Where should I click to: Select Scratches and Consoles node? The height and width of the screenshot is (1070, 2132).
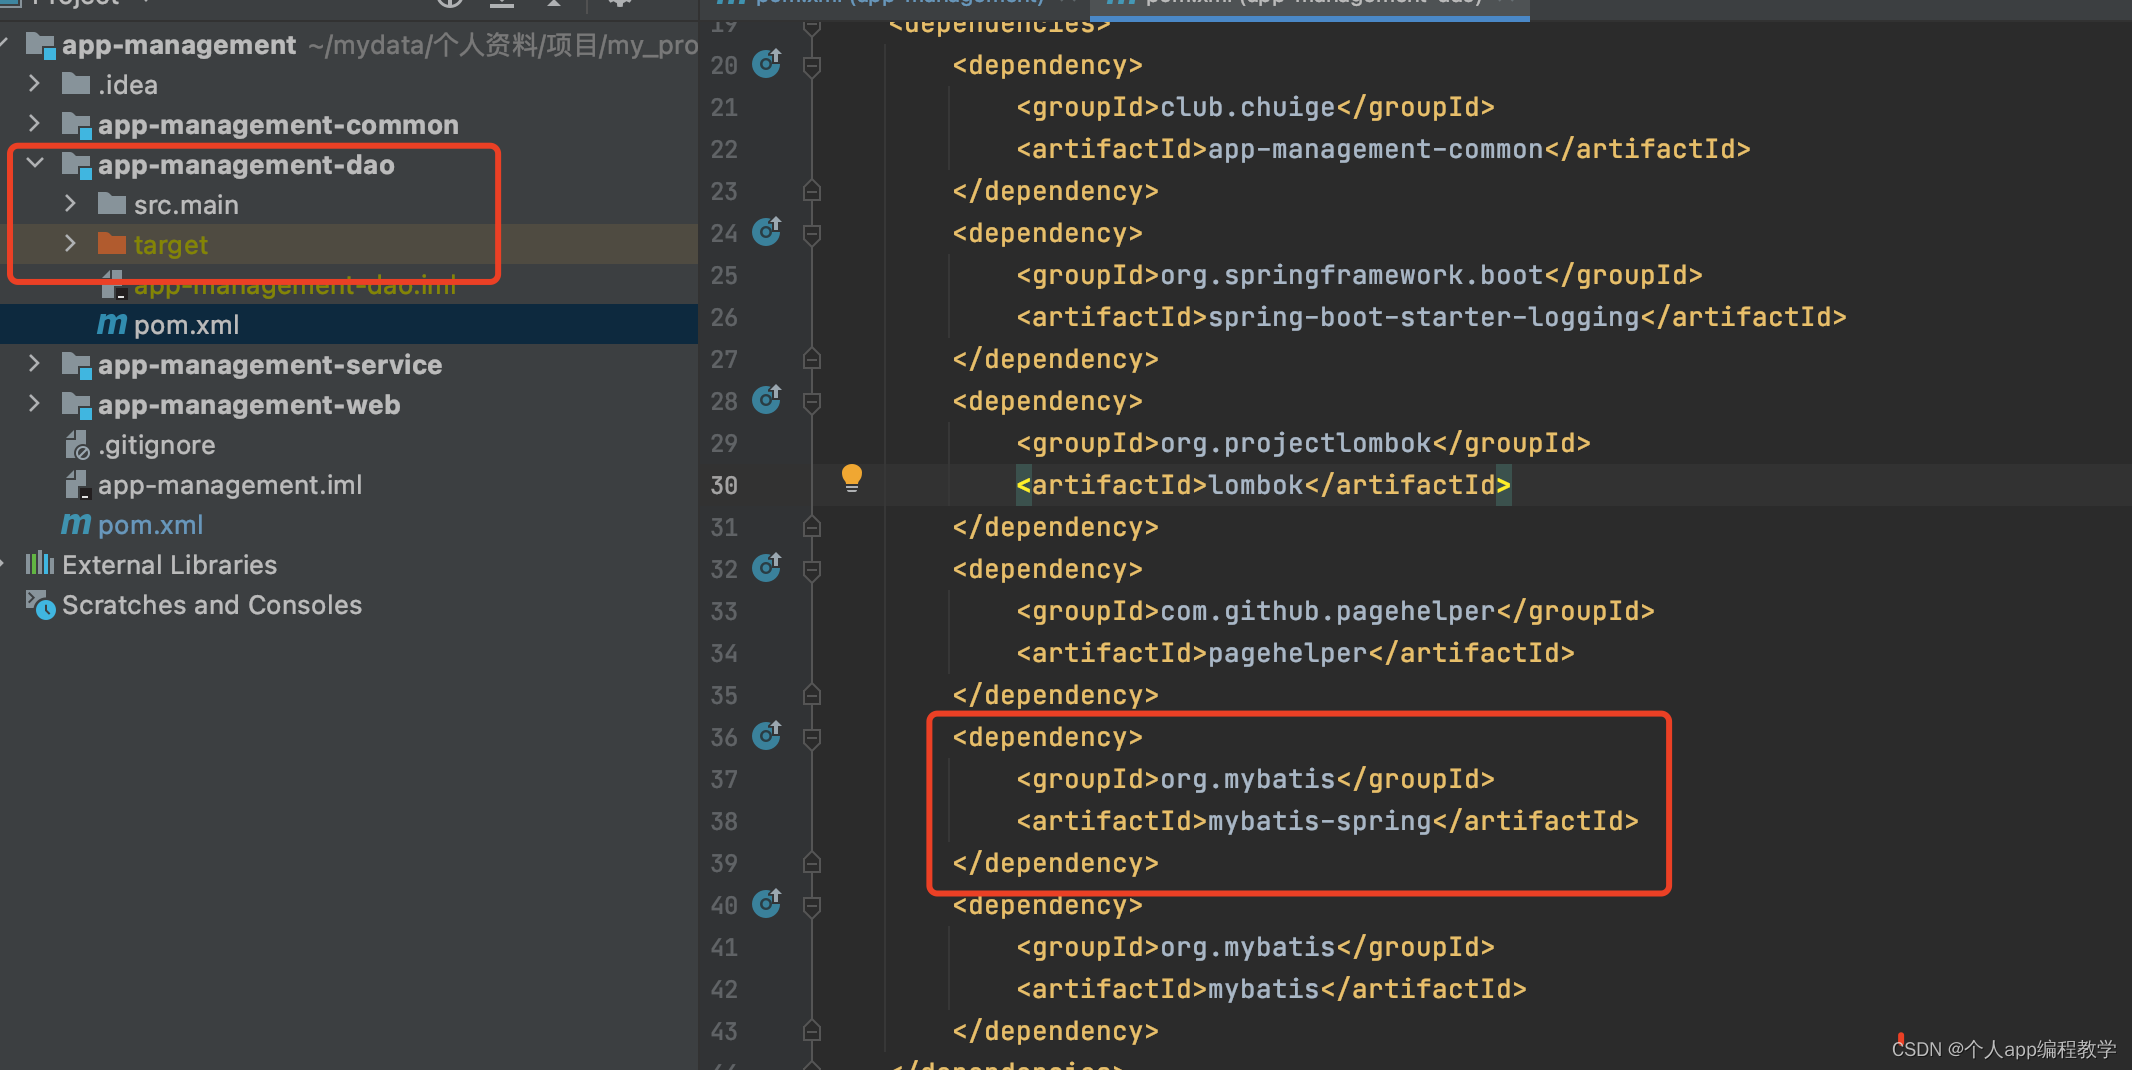coord(349,605)
